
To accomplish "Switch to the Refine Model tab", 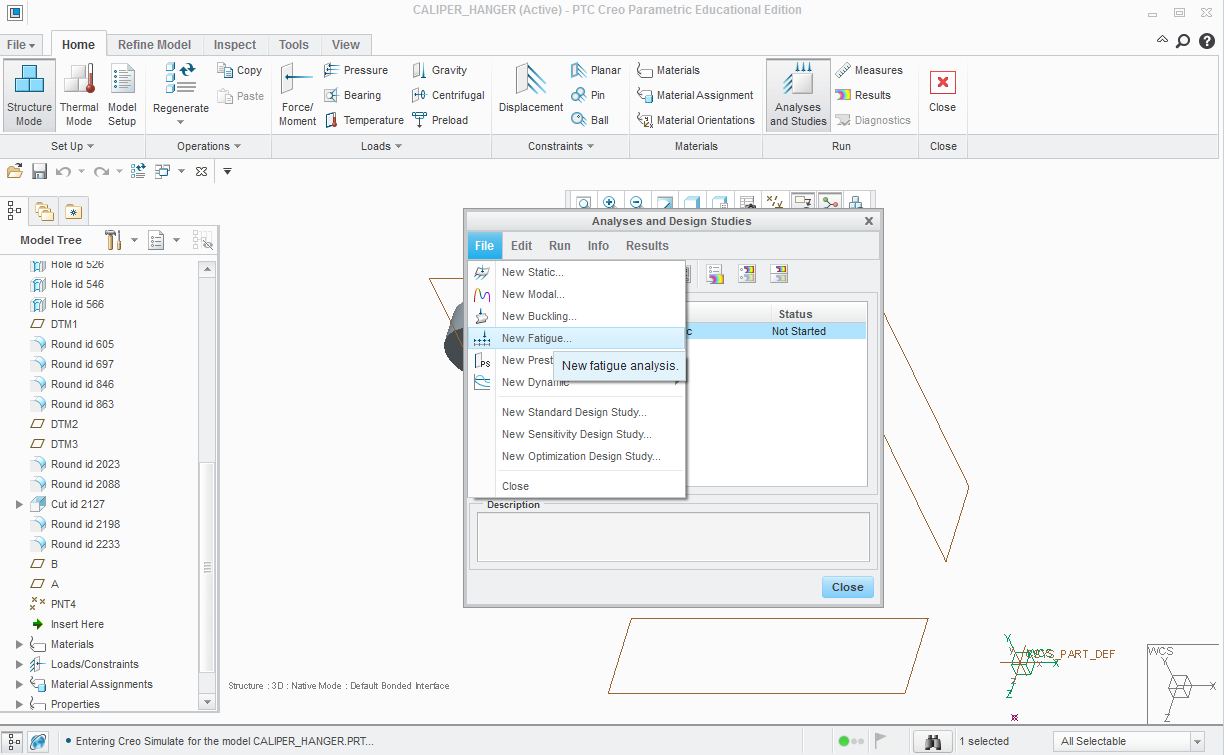I will pos(154,45).
